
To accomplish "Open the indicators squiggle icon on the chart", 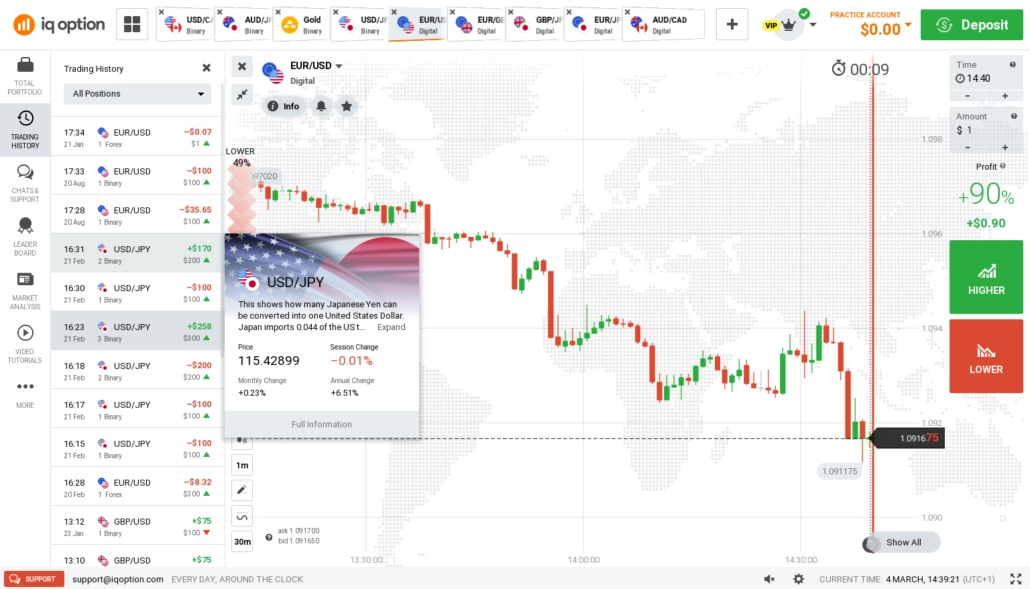I will [240, 515].
